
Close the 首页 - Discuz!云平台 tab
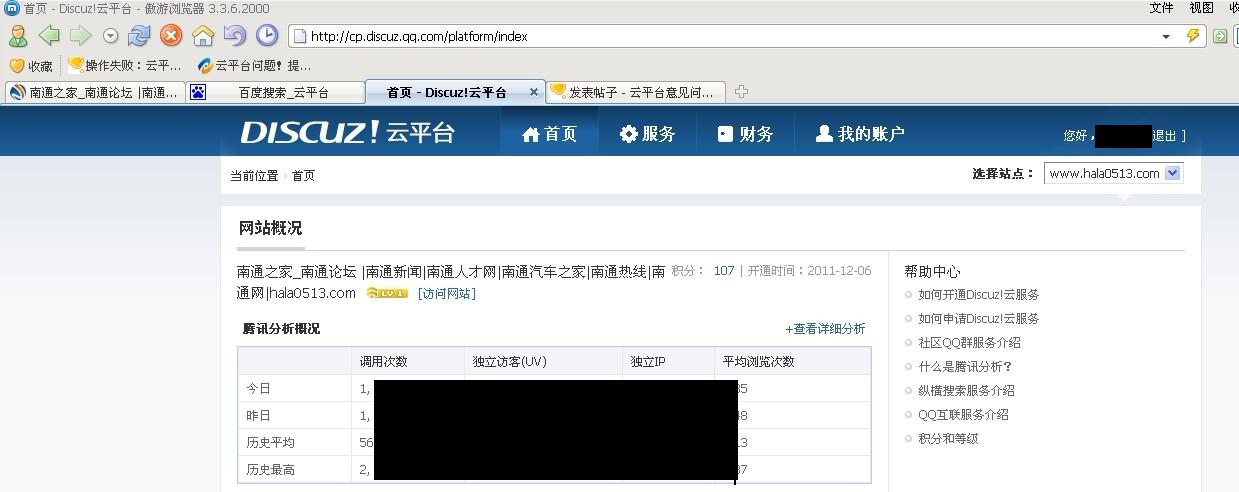coord(534,92)
